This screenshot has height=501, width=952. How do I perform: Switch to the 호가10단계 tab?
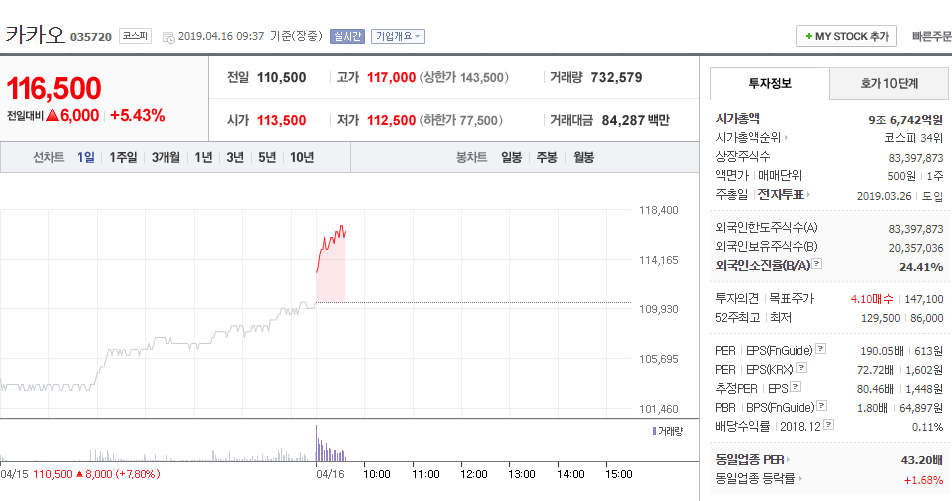click(889, 84)
